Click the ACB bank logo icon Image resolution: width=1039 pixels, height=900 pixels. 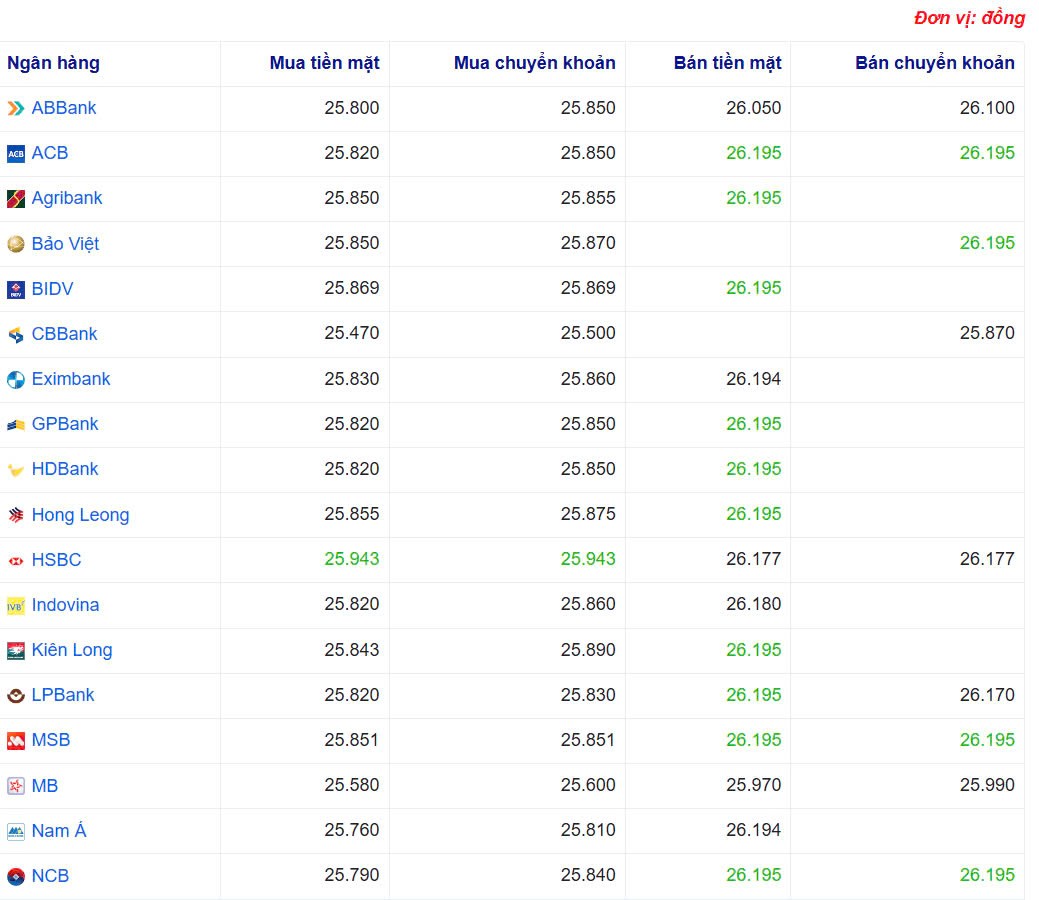(x=14, y=152)
